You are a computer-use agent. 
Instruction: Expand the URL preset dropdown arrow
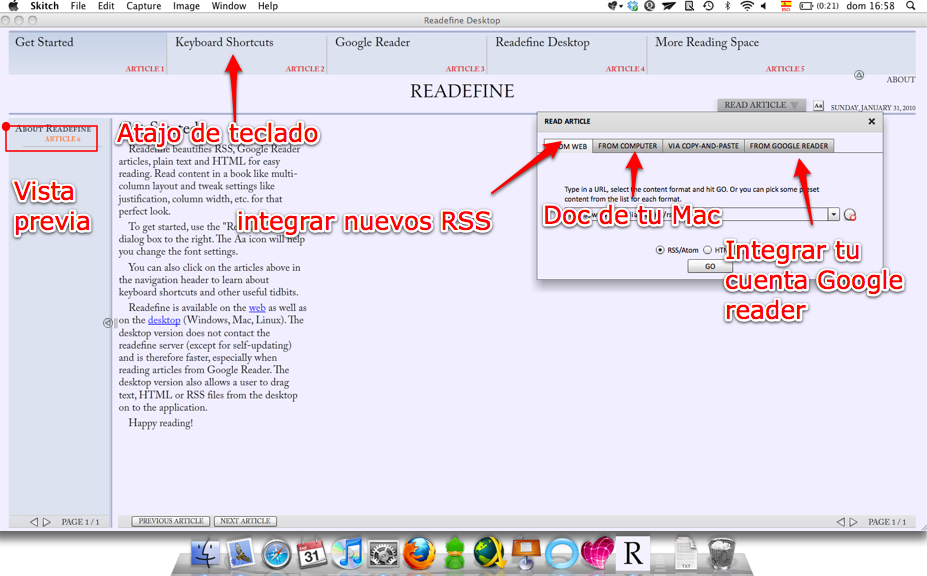pos(834,214)
